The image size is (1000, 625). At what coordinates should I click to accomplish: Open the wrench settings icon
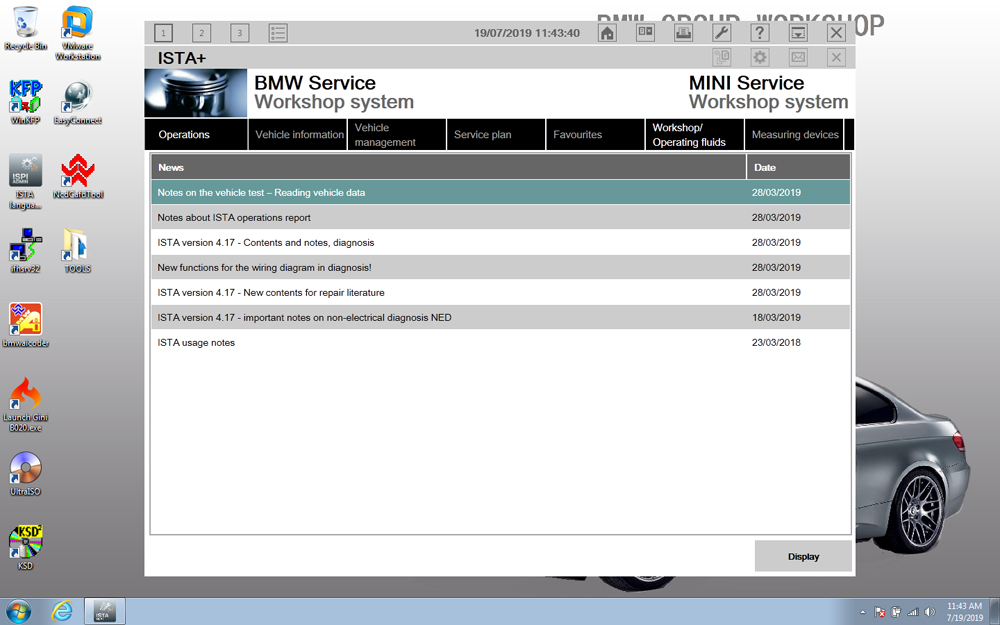click(x=721, y=33)
